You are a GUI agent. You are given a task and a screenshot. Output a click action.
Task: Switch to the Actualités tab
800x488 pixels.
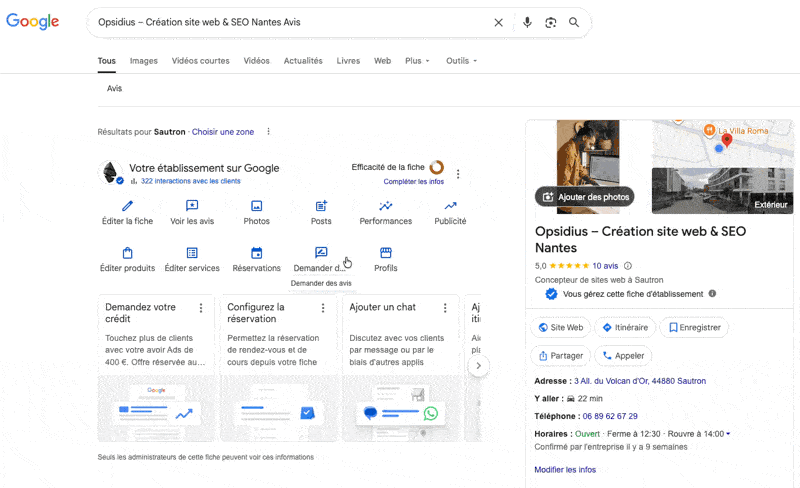pos(303,61)
